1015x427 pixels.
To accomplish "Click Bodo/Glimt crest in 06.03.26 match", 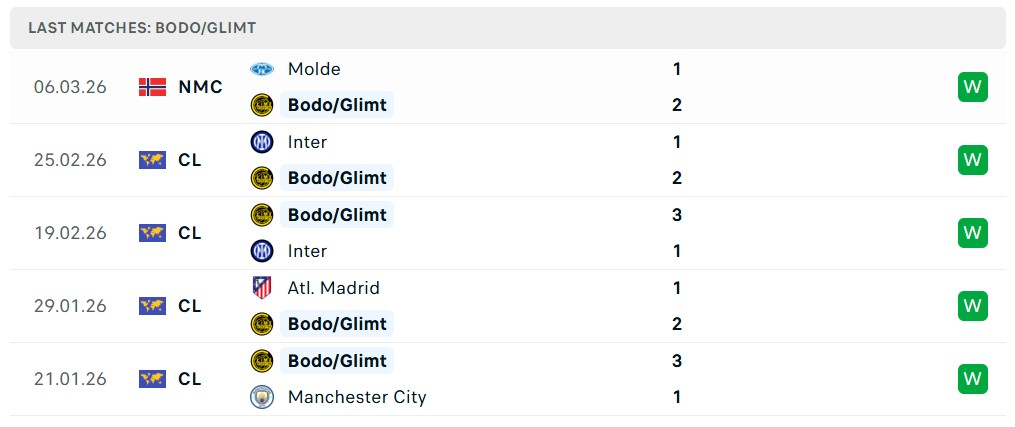I will pos(262,105).
